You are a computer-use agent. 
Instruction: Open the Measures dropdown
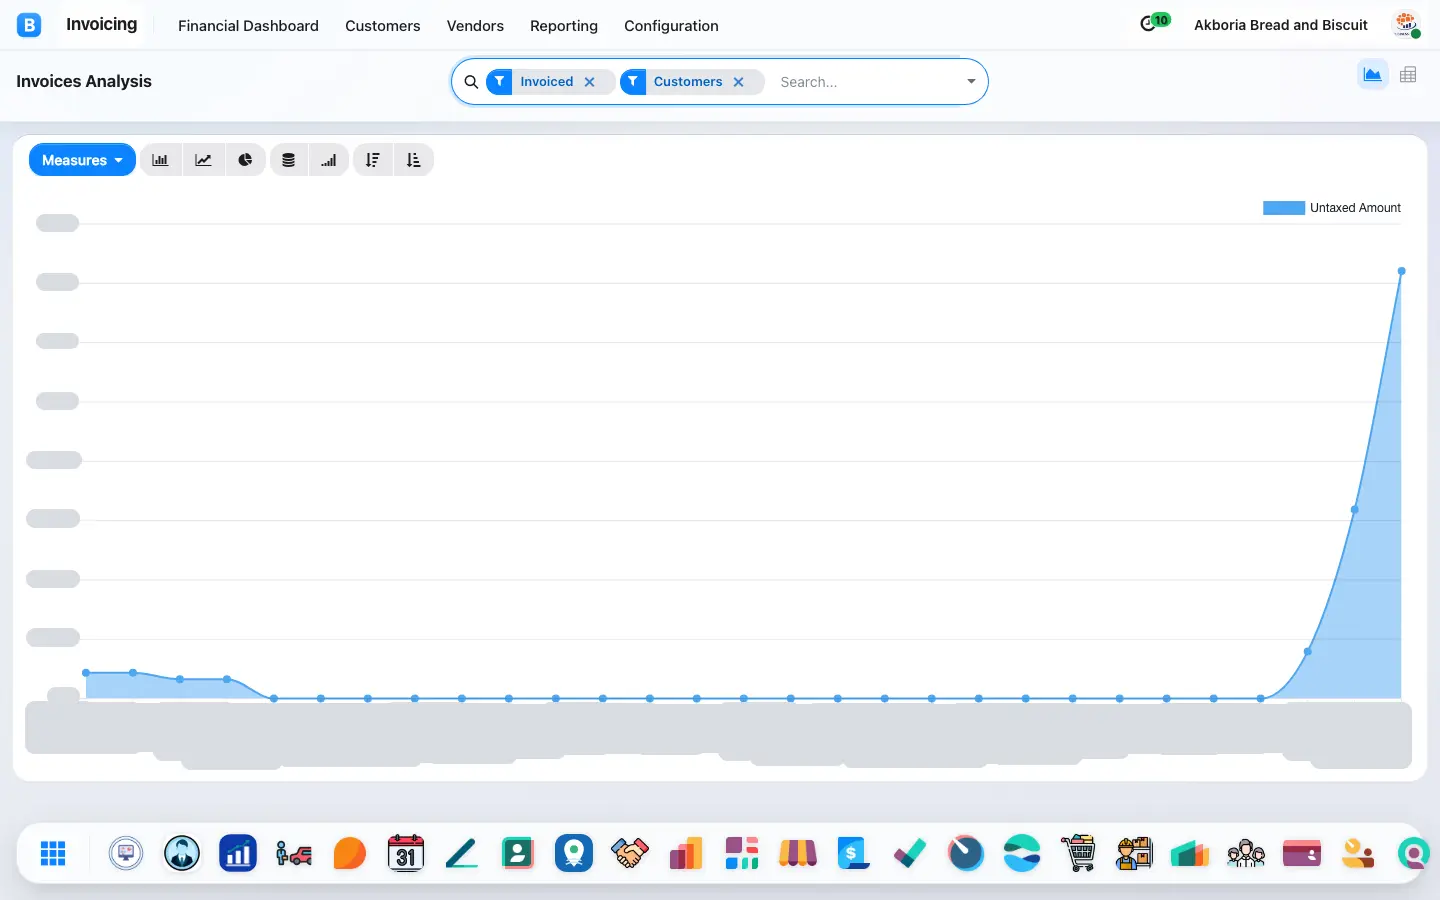click(x=82, y=160)
